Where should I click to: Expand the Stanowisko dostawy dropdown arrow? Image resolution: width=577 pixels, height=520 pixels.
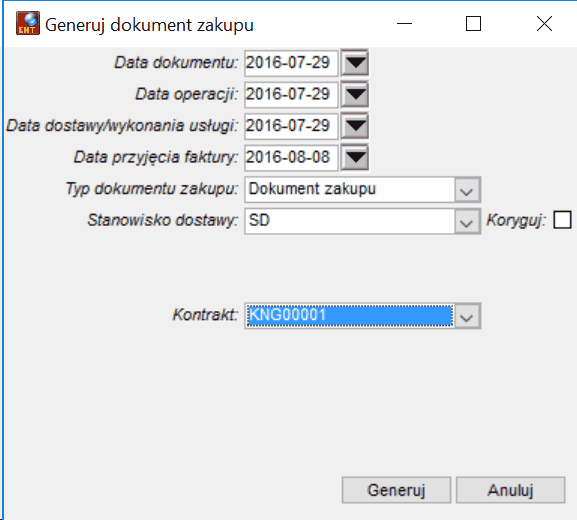[467, 221]
